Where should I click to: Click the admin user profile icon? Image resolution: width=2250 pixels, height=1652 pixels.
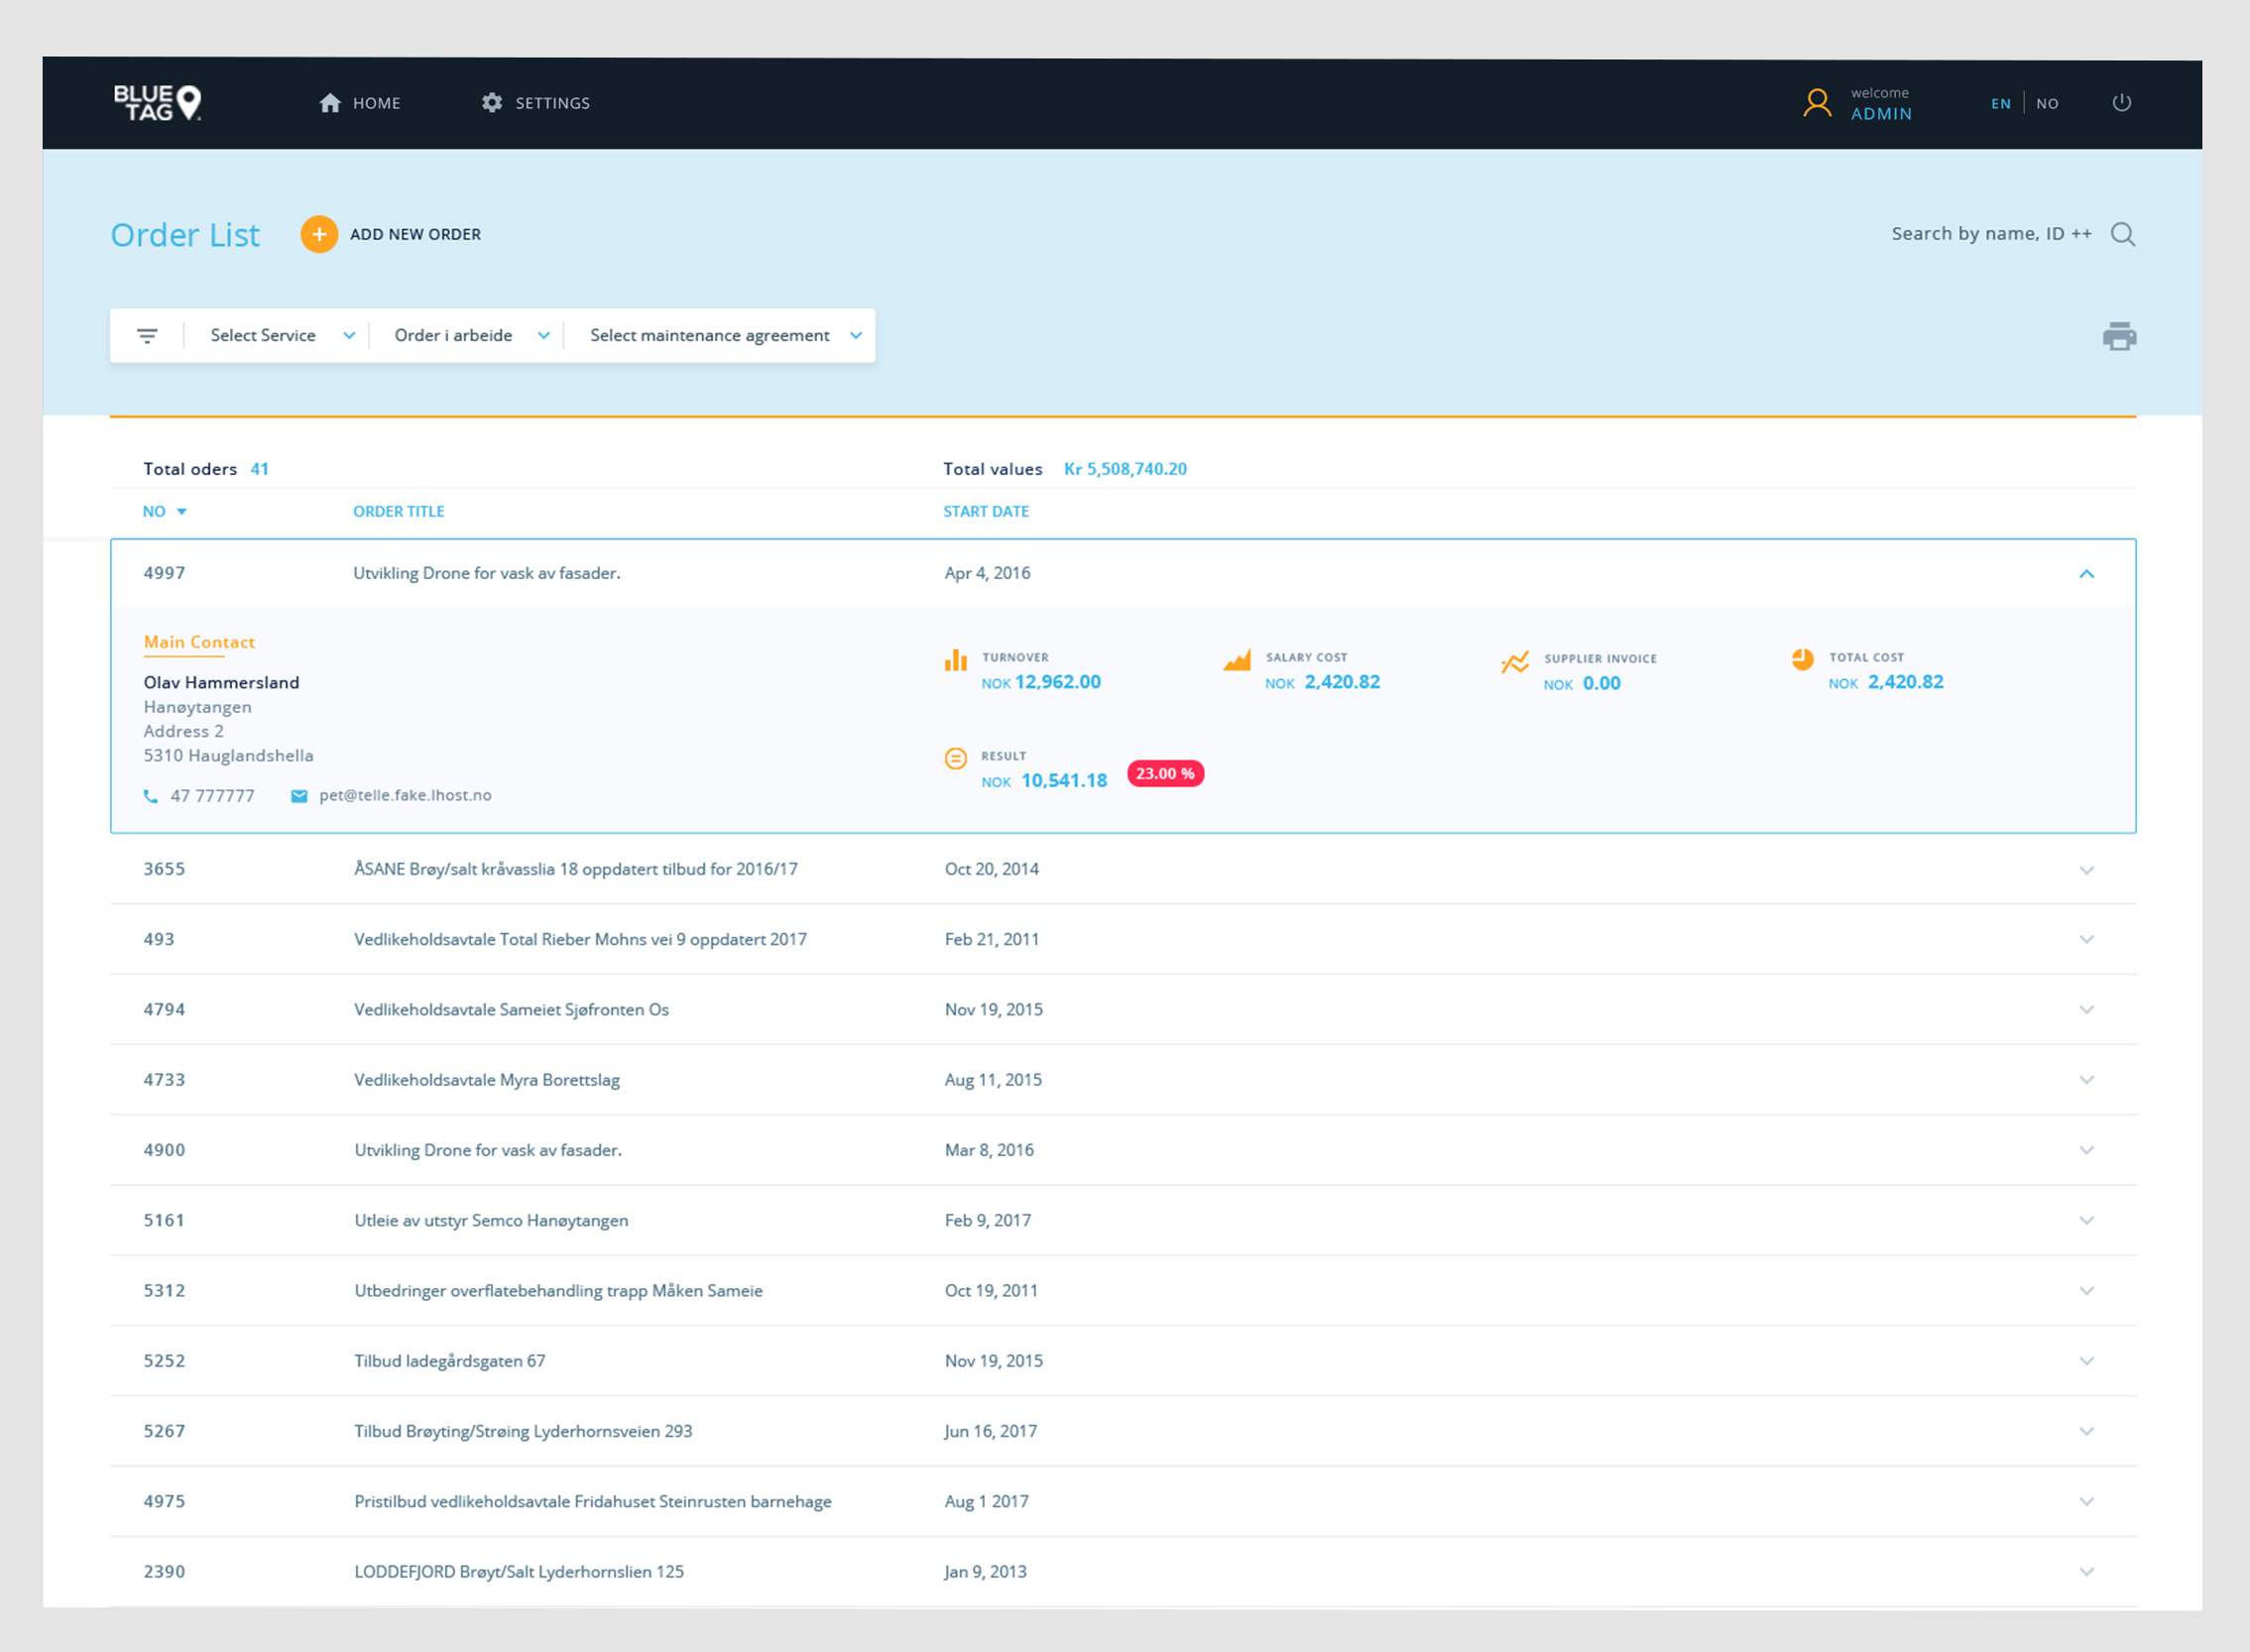click(1817, 103)
